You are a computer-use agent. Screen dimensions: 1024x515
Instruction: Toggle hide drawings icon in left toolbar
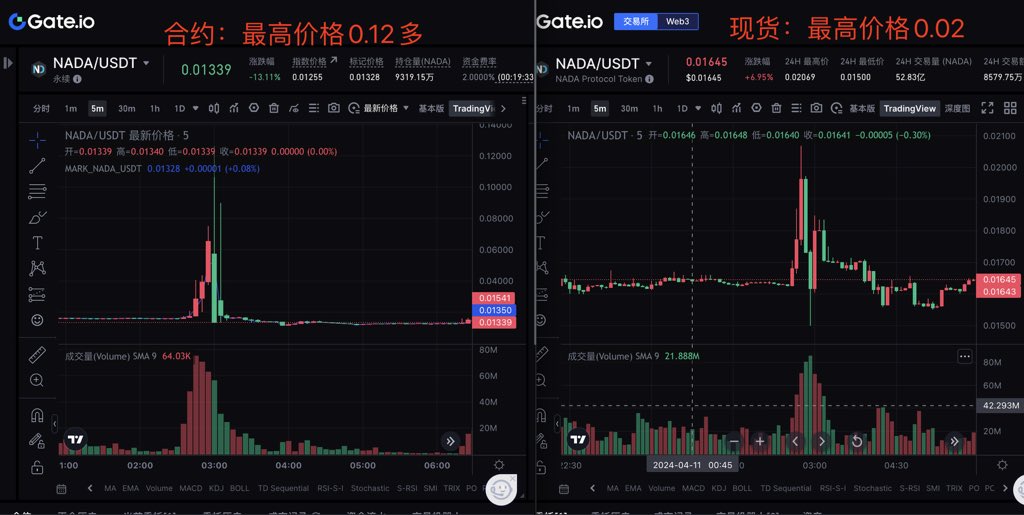pyautogui.click(x=294, y=108)
